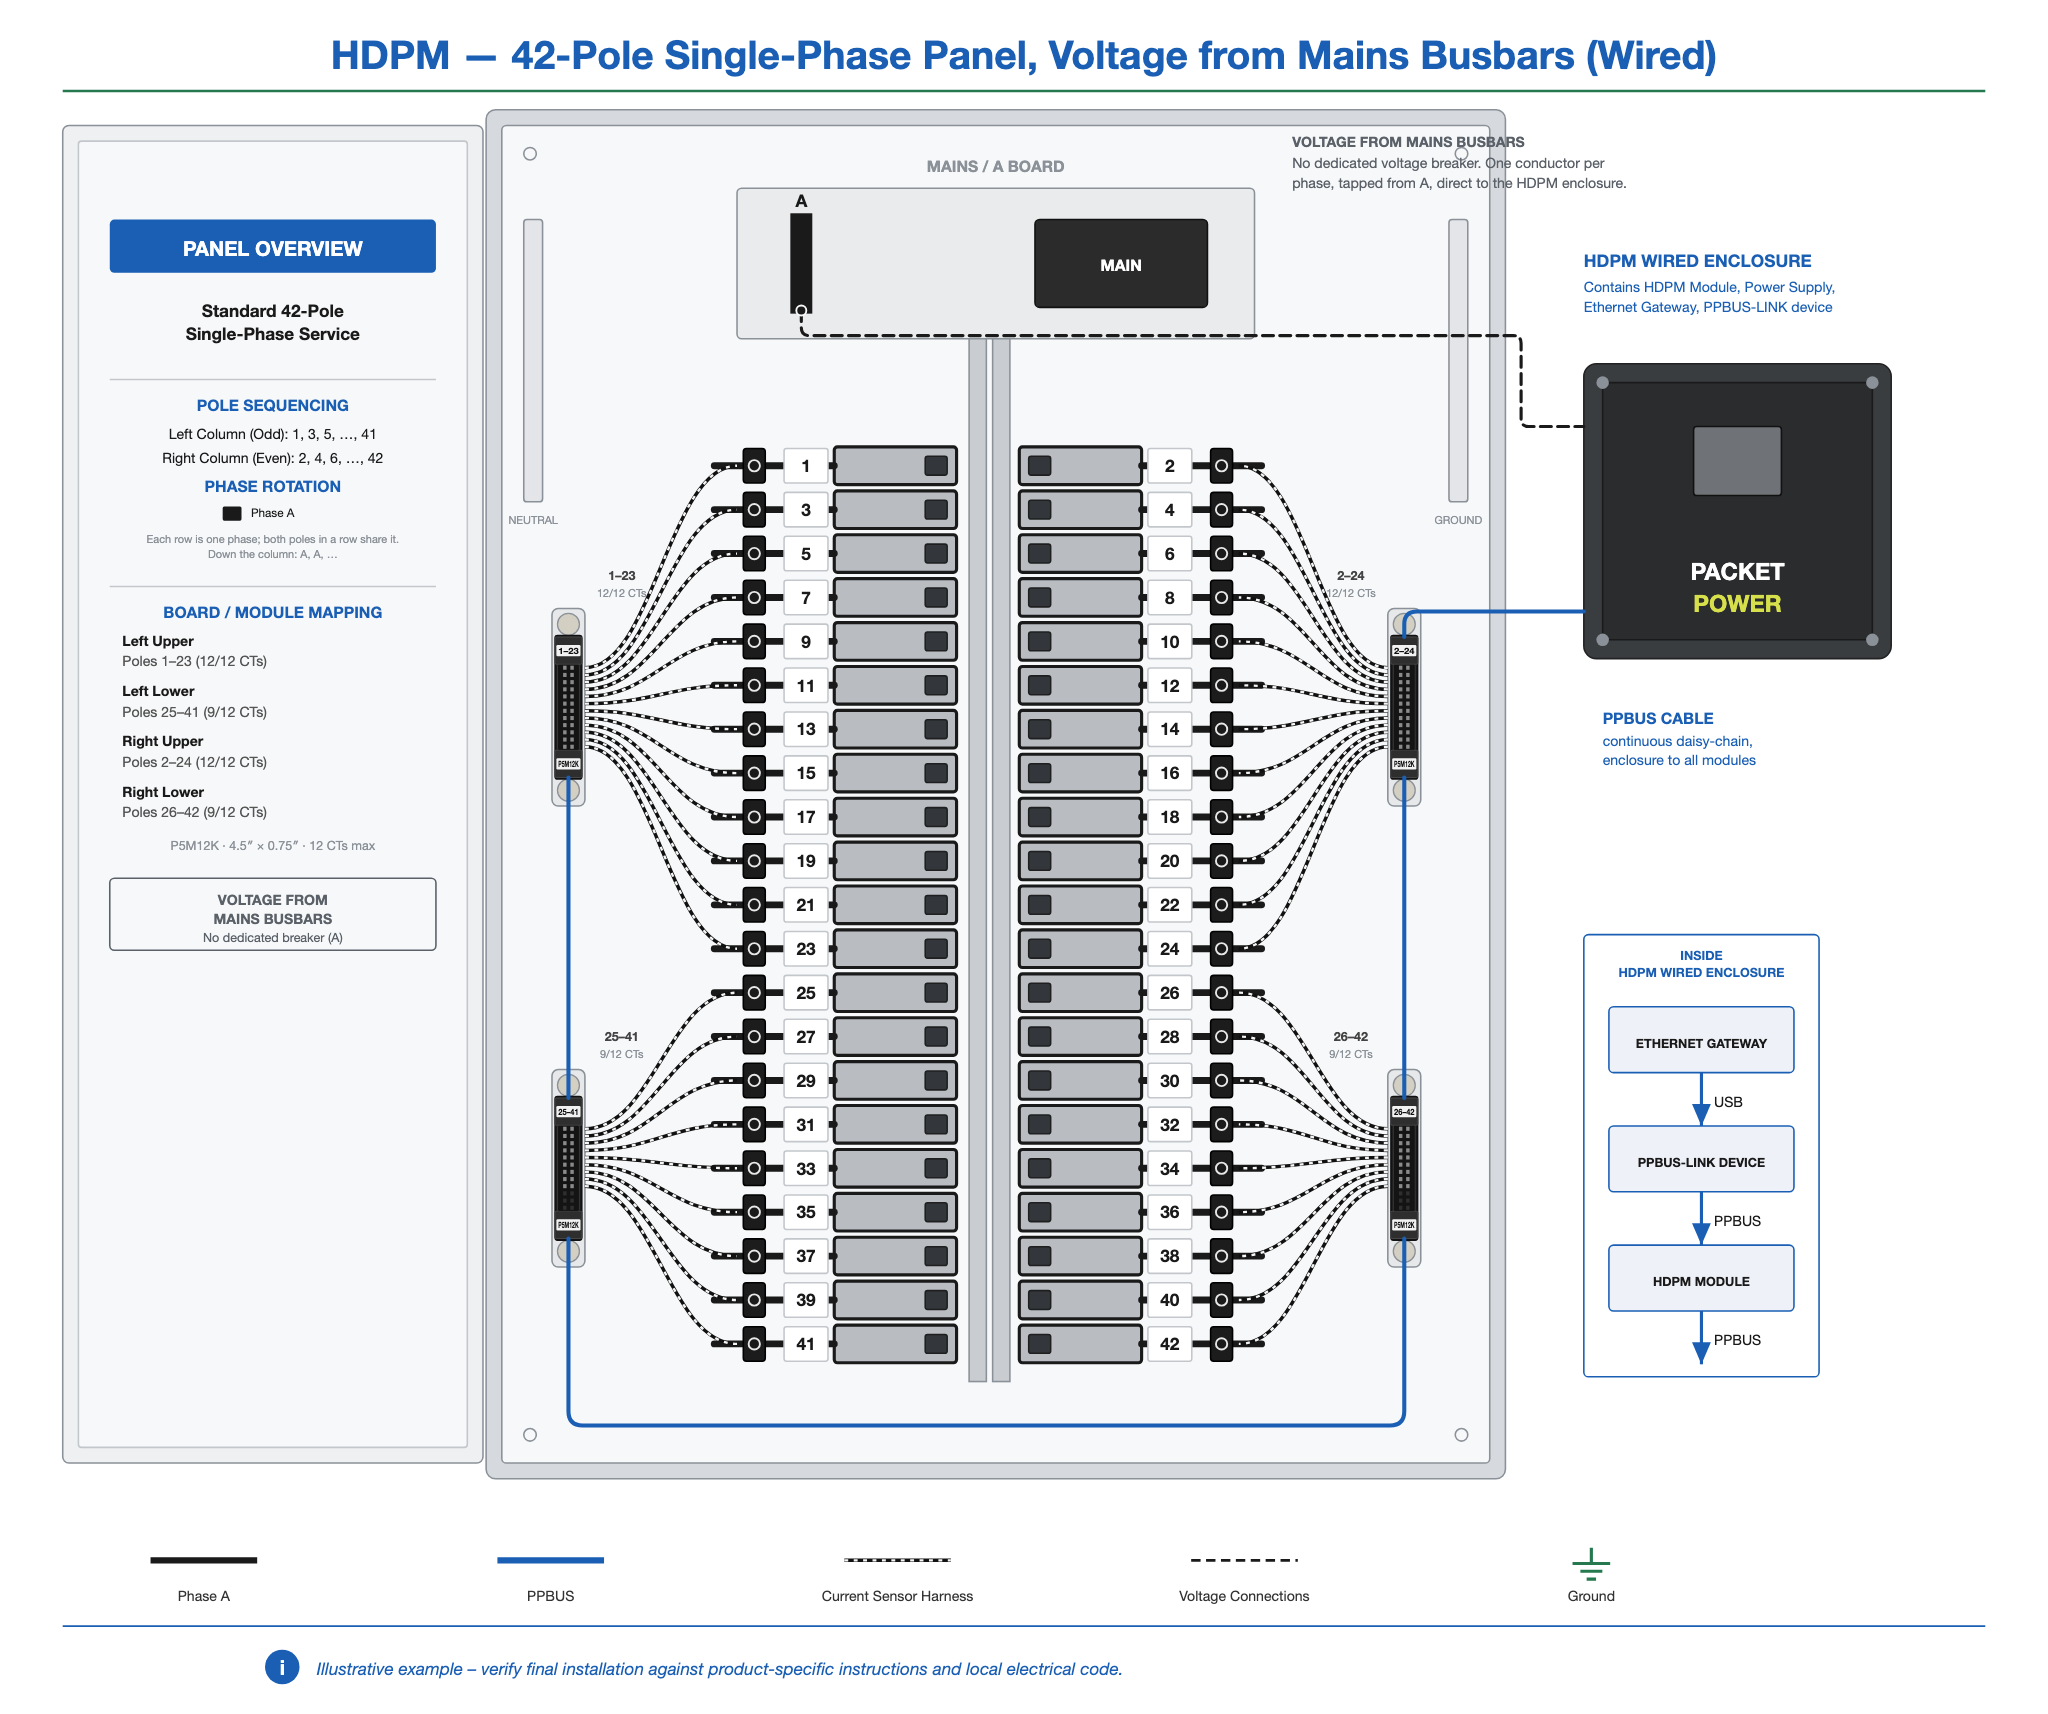This screenshot has height=1714, width=2048.
Task: Click the diagram title at the top
Action: click(x=1024, y=55)
